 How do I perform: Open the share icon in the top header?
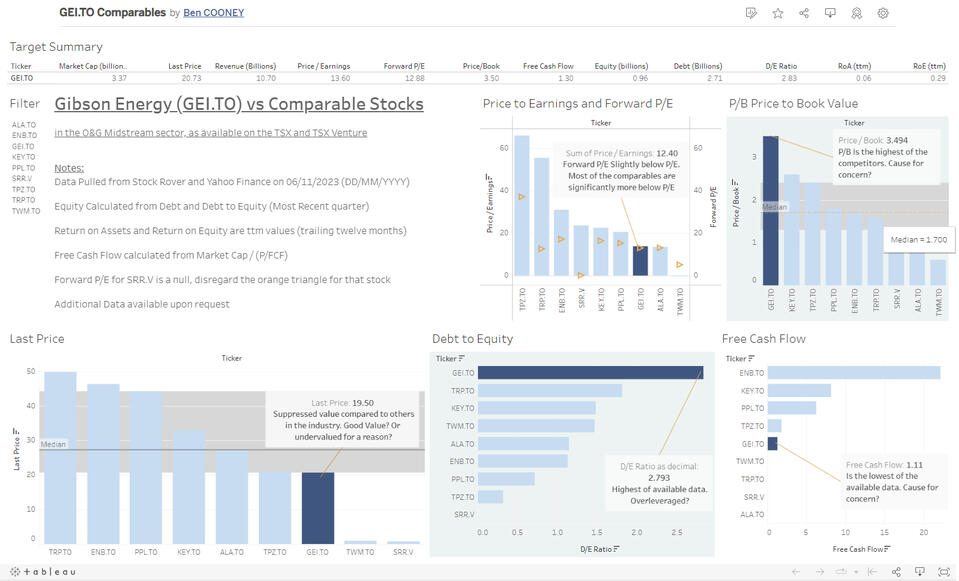[x=804, y=13]
